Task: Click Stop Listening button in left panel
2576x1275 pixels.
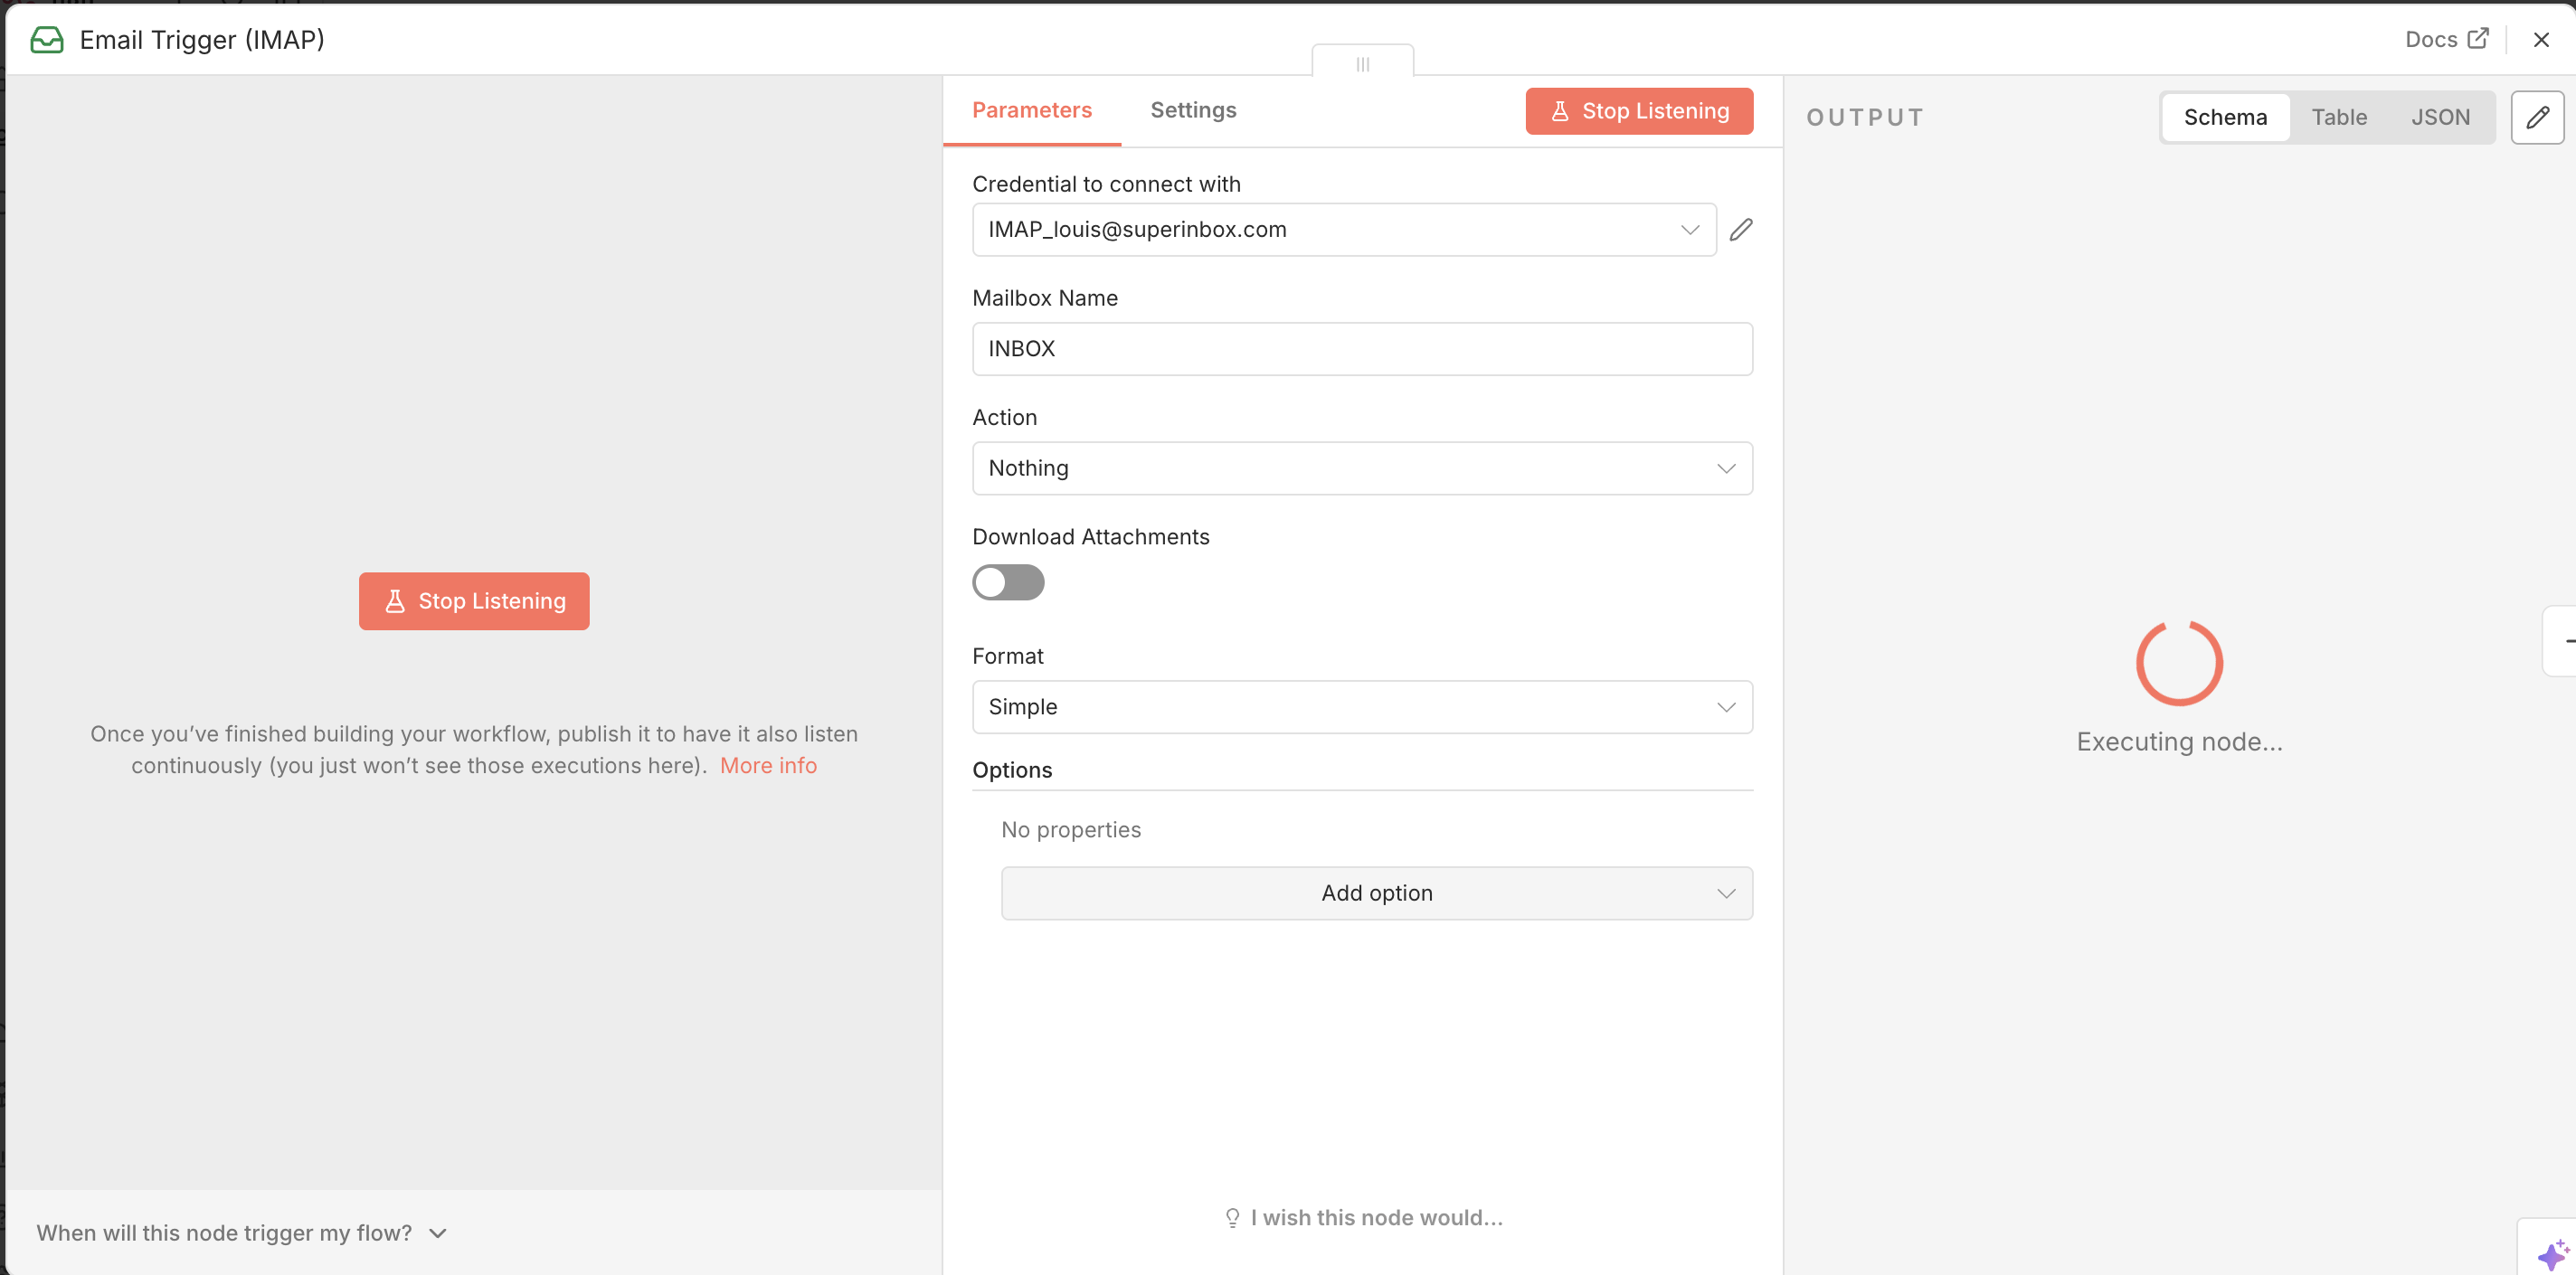Action: pyautogui.click(x=474, y=601)
